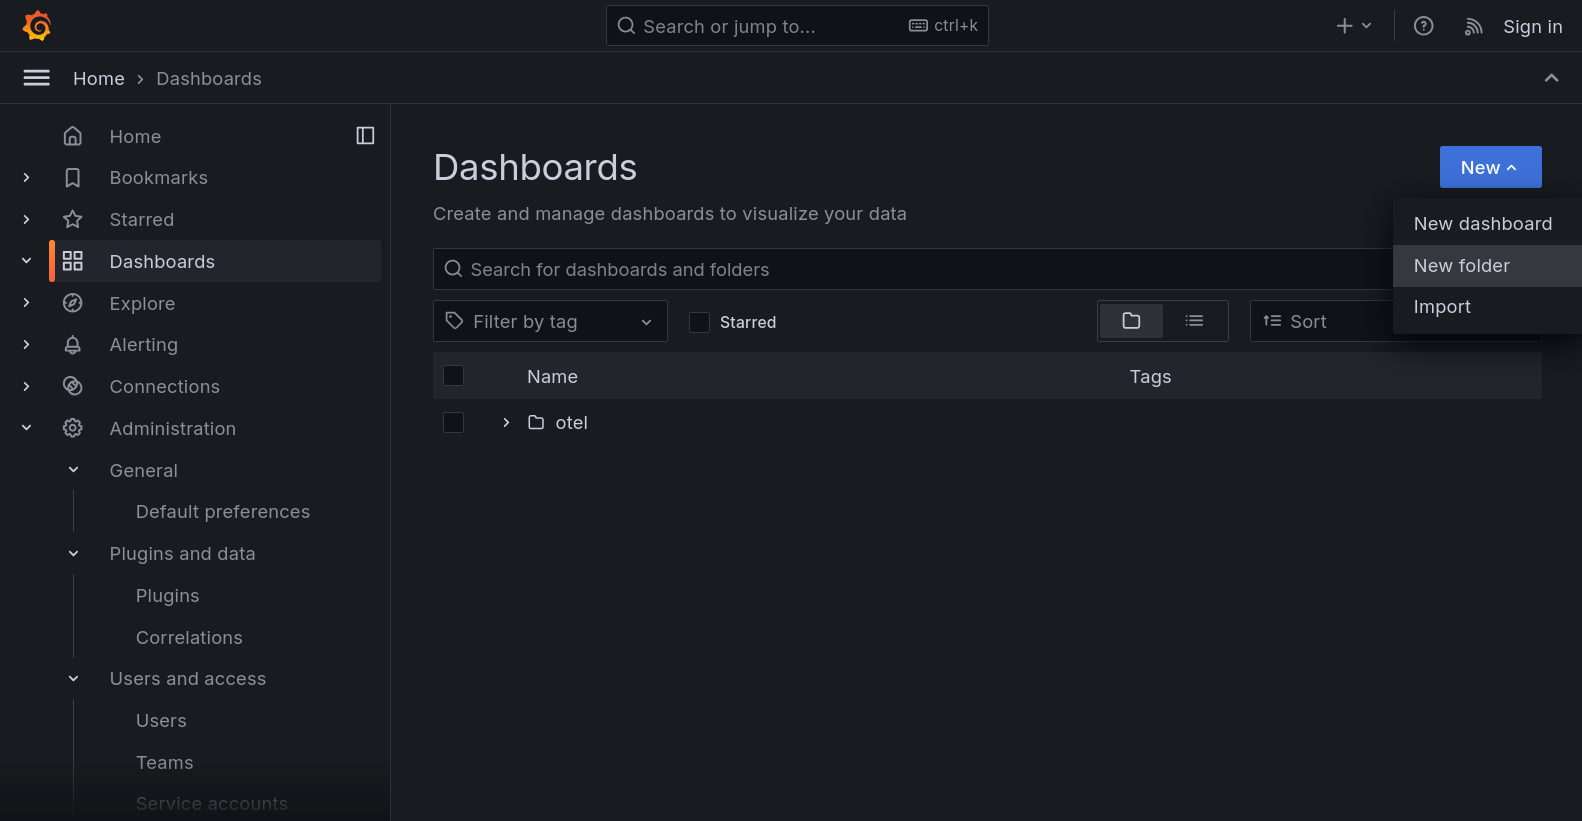Image resolution: width=1582 pixels, height=821 pixels.
Task: Click the Sign in link
Action: tap(1532, 27)
